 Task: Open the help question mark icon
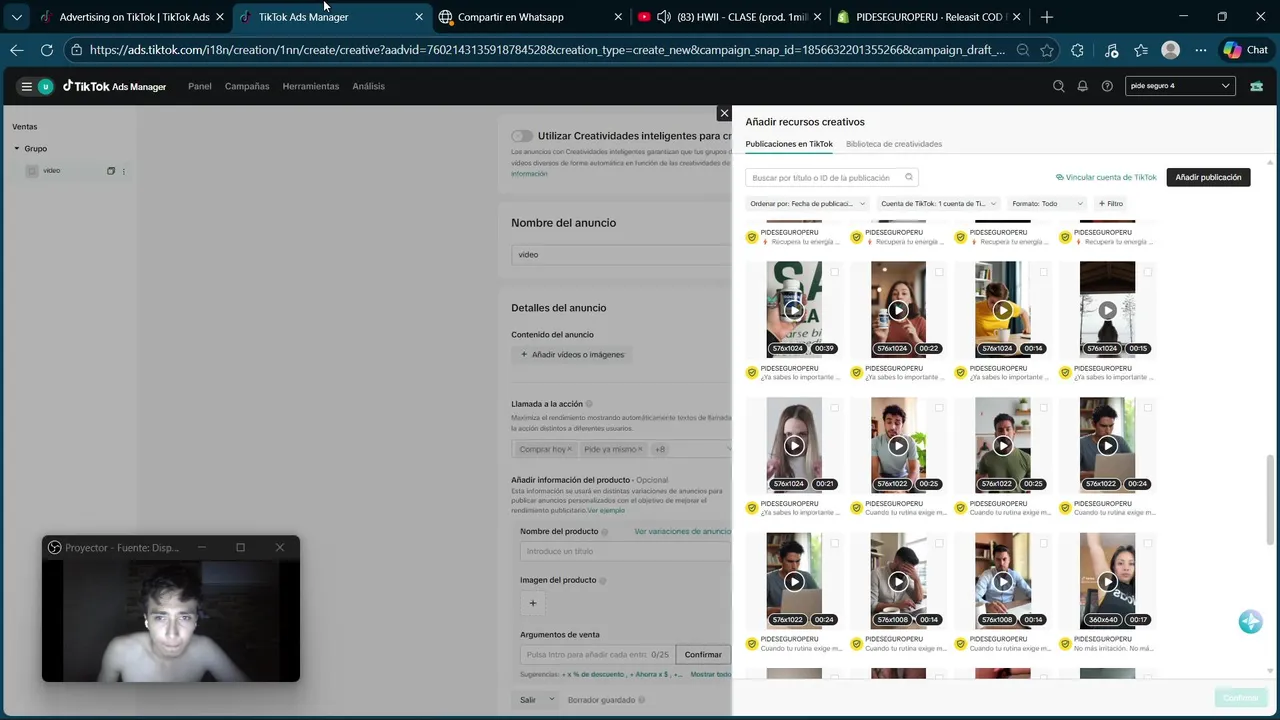[x=1107, y=86]
